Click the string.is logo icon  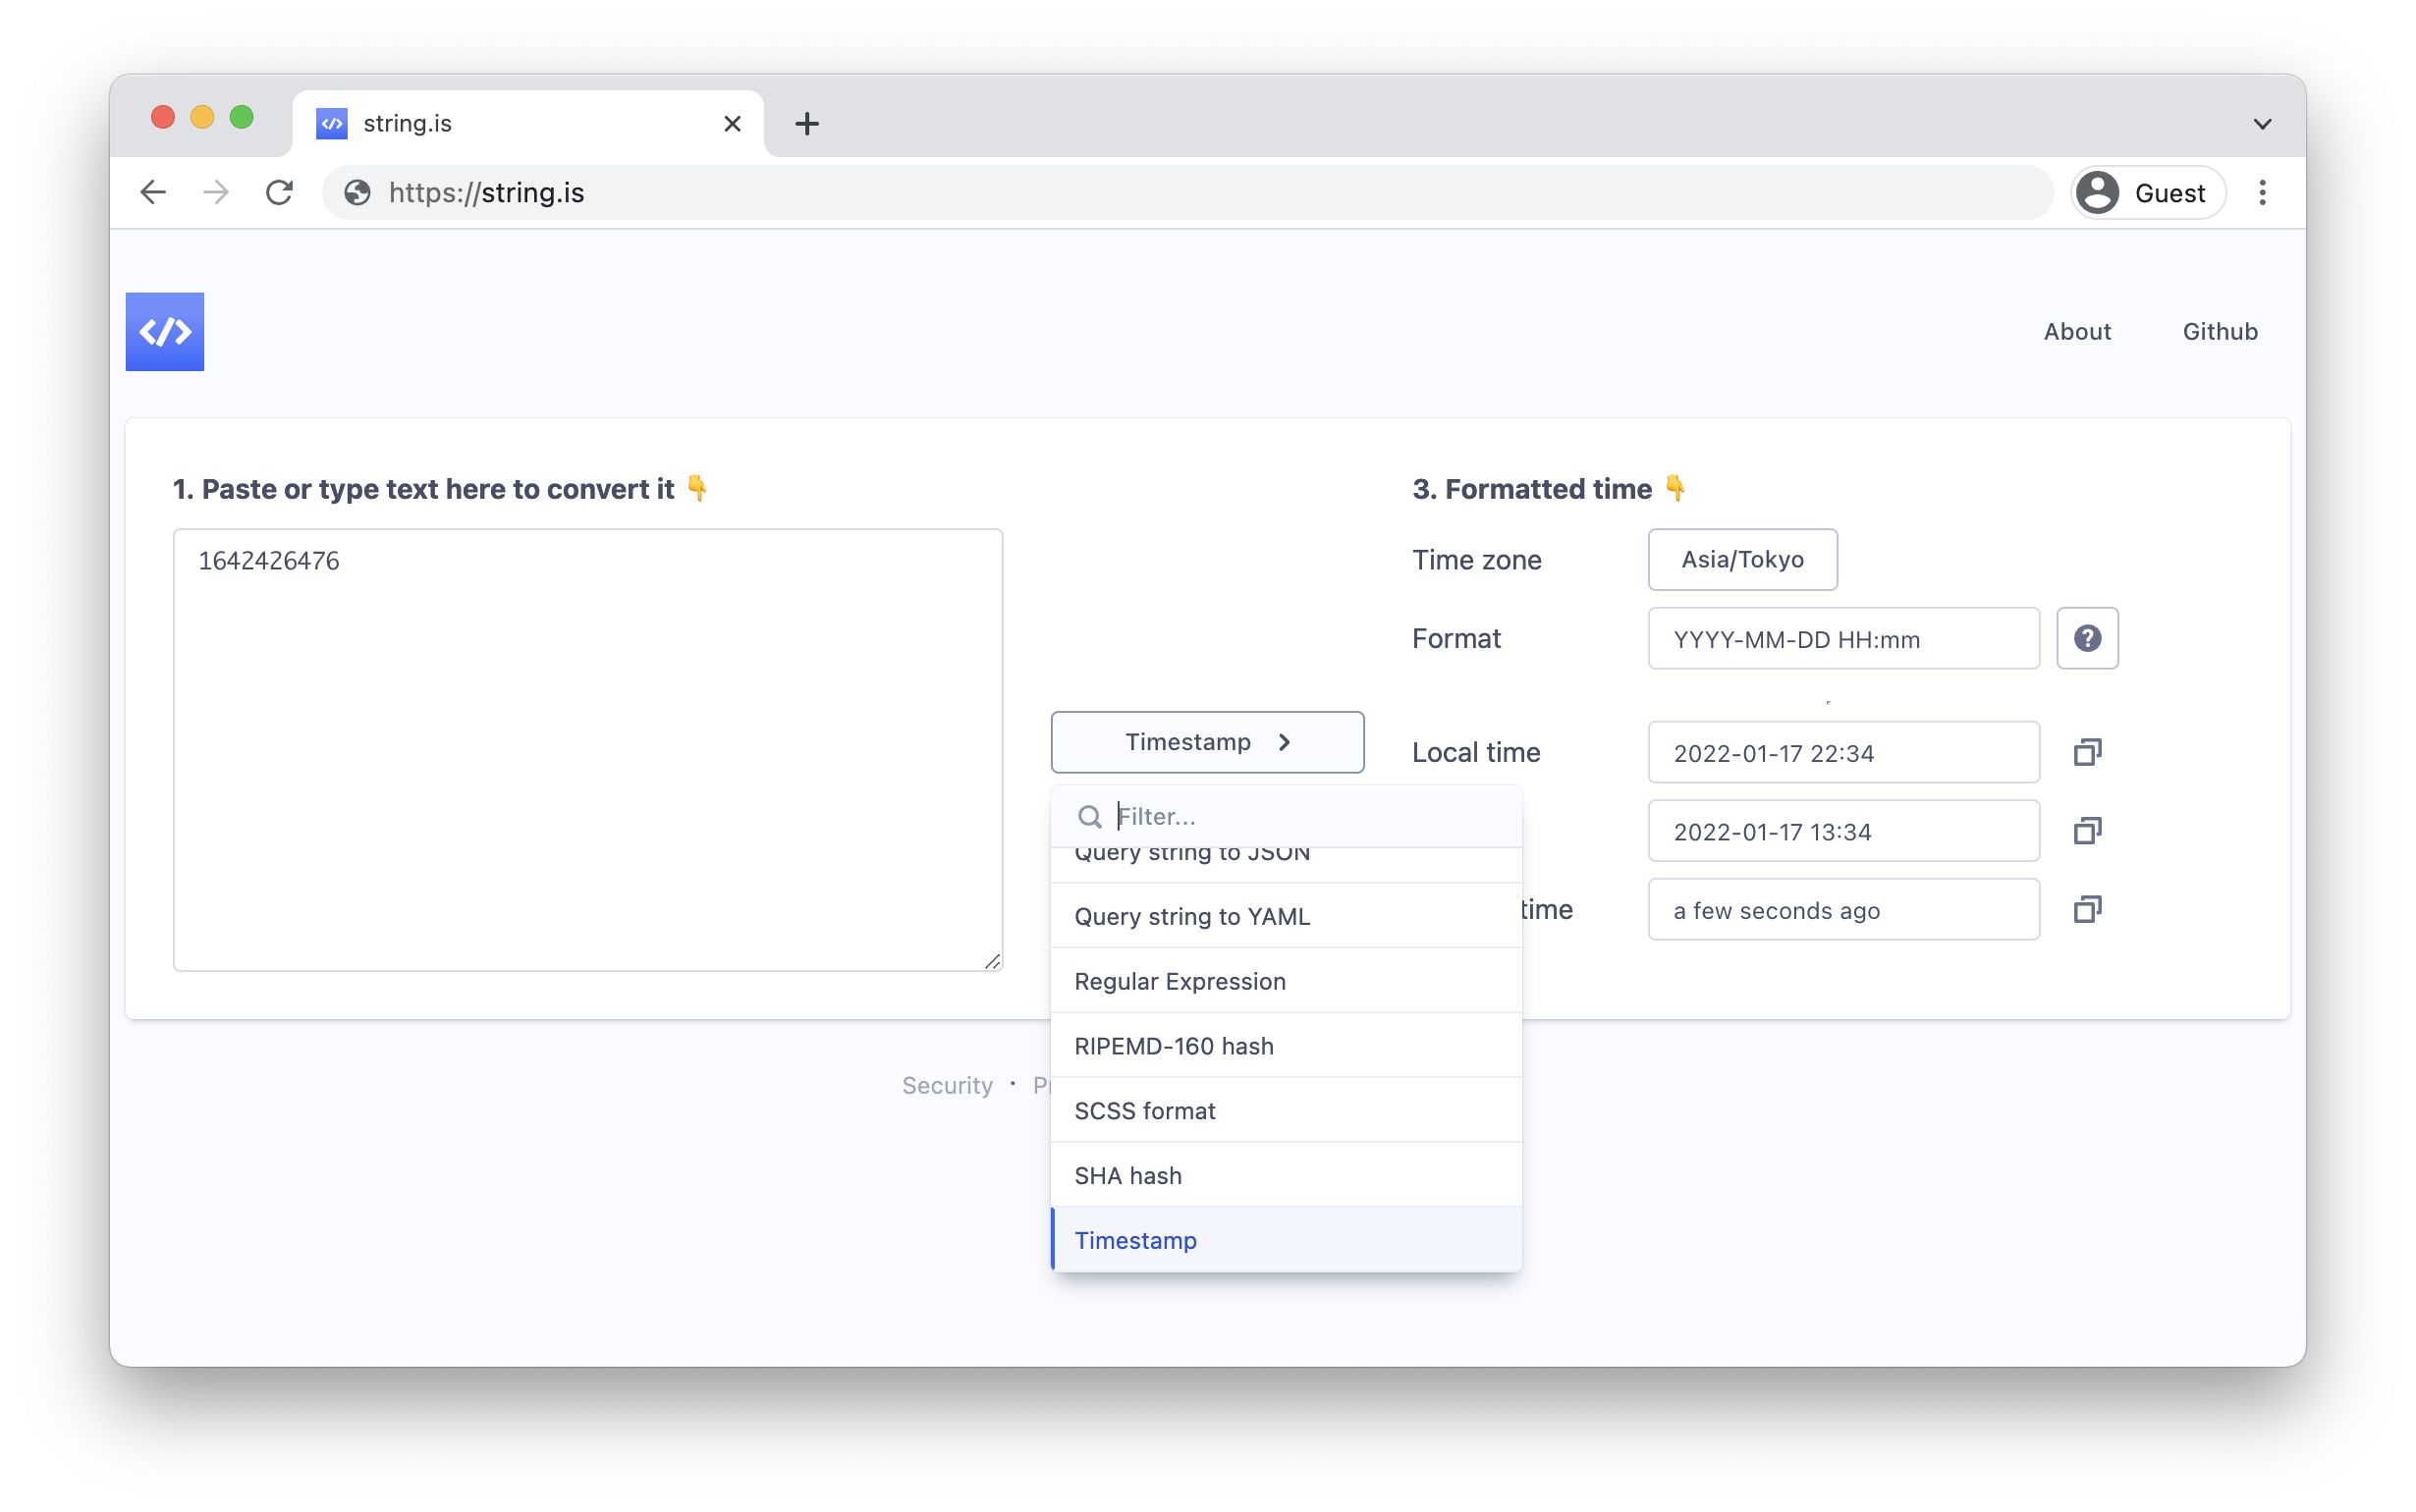pos(164,331)
